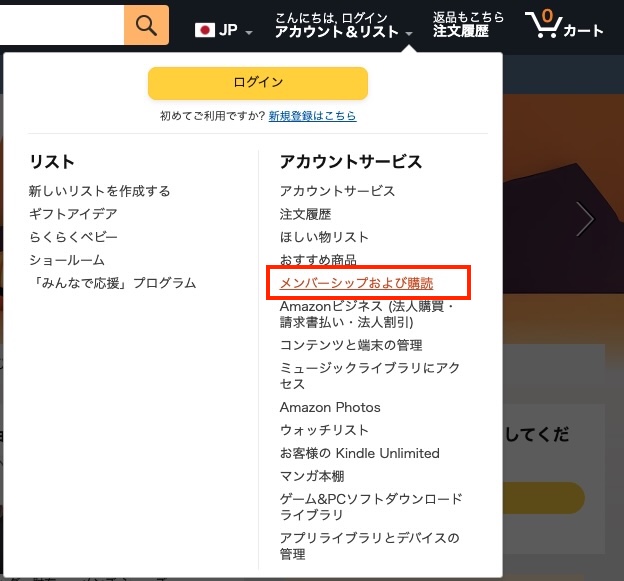Open コンテンツと端末の管理 link
624x581 pixels.
[351, 345]
